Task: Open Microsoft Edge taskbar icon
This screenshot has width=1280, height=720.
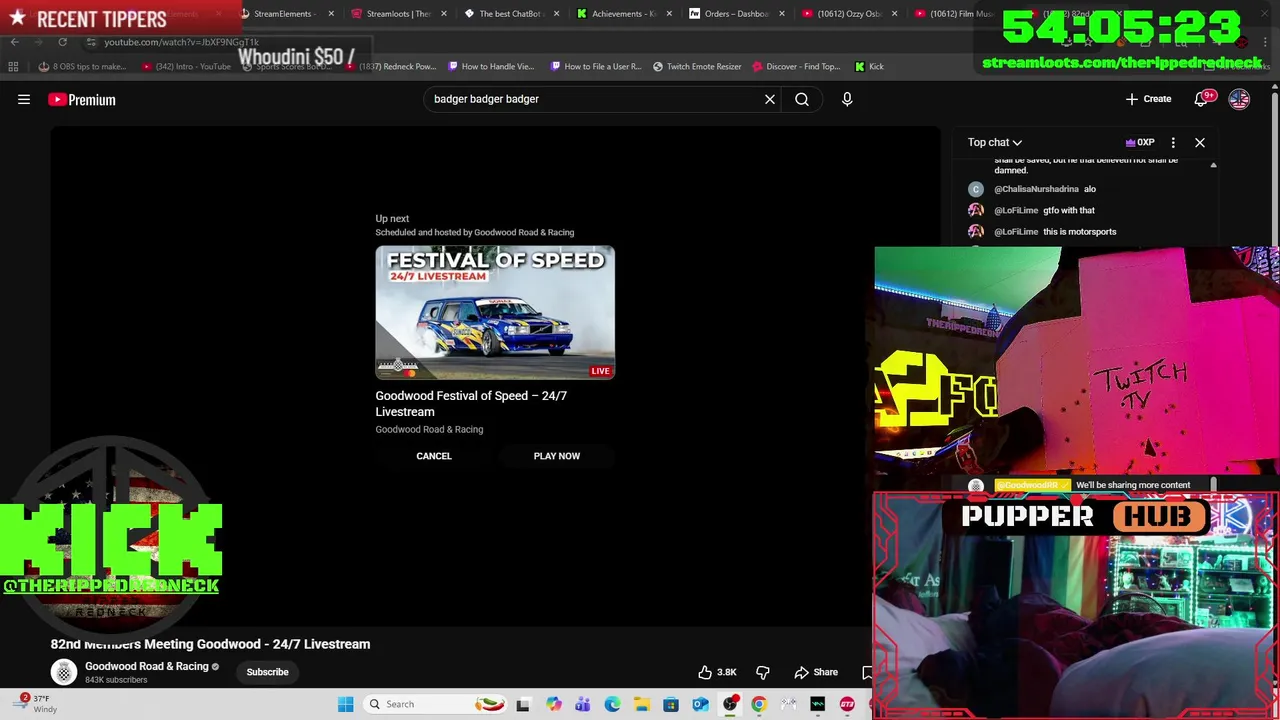Action: click(x=612, y=704)
